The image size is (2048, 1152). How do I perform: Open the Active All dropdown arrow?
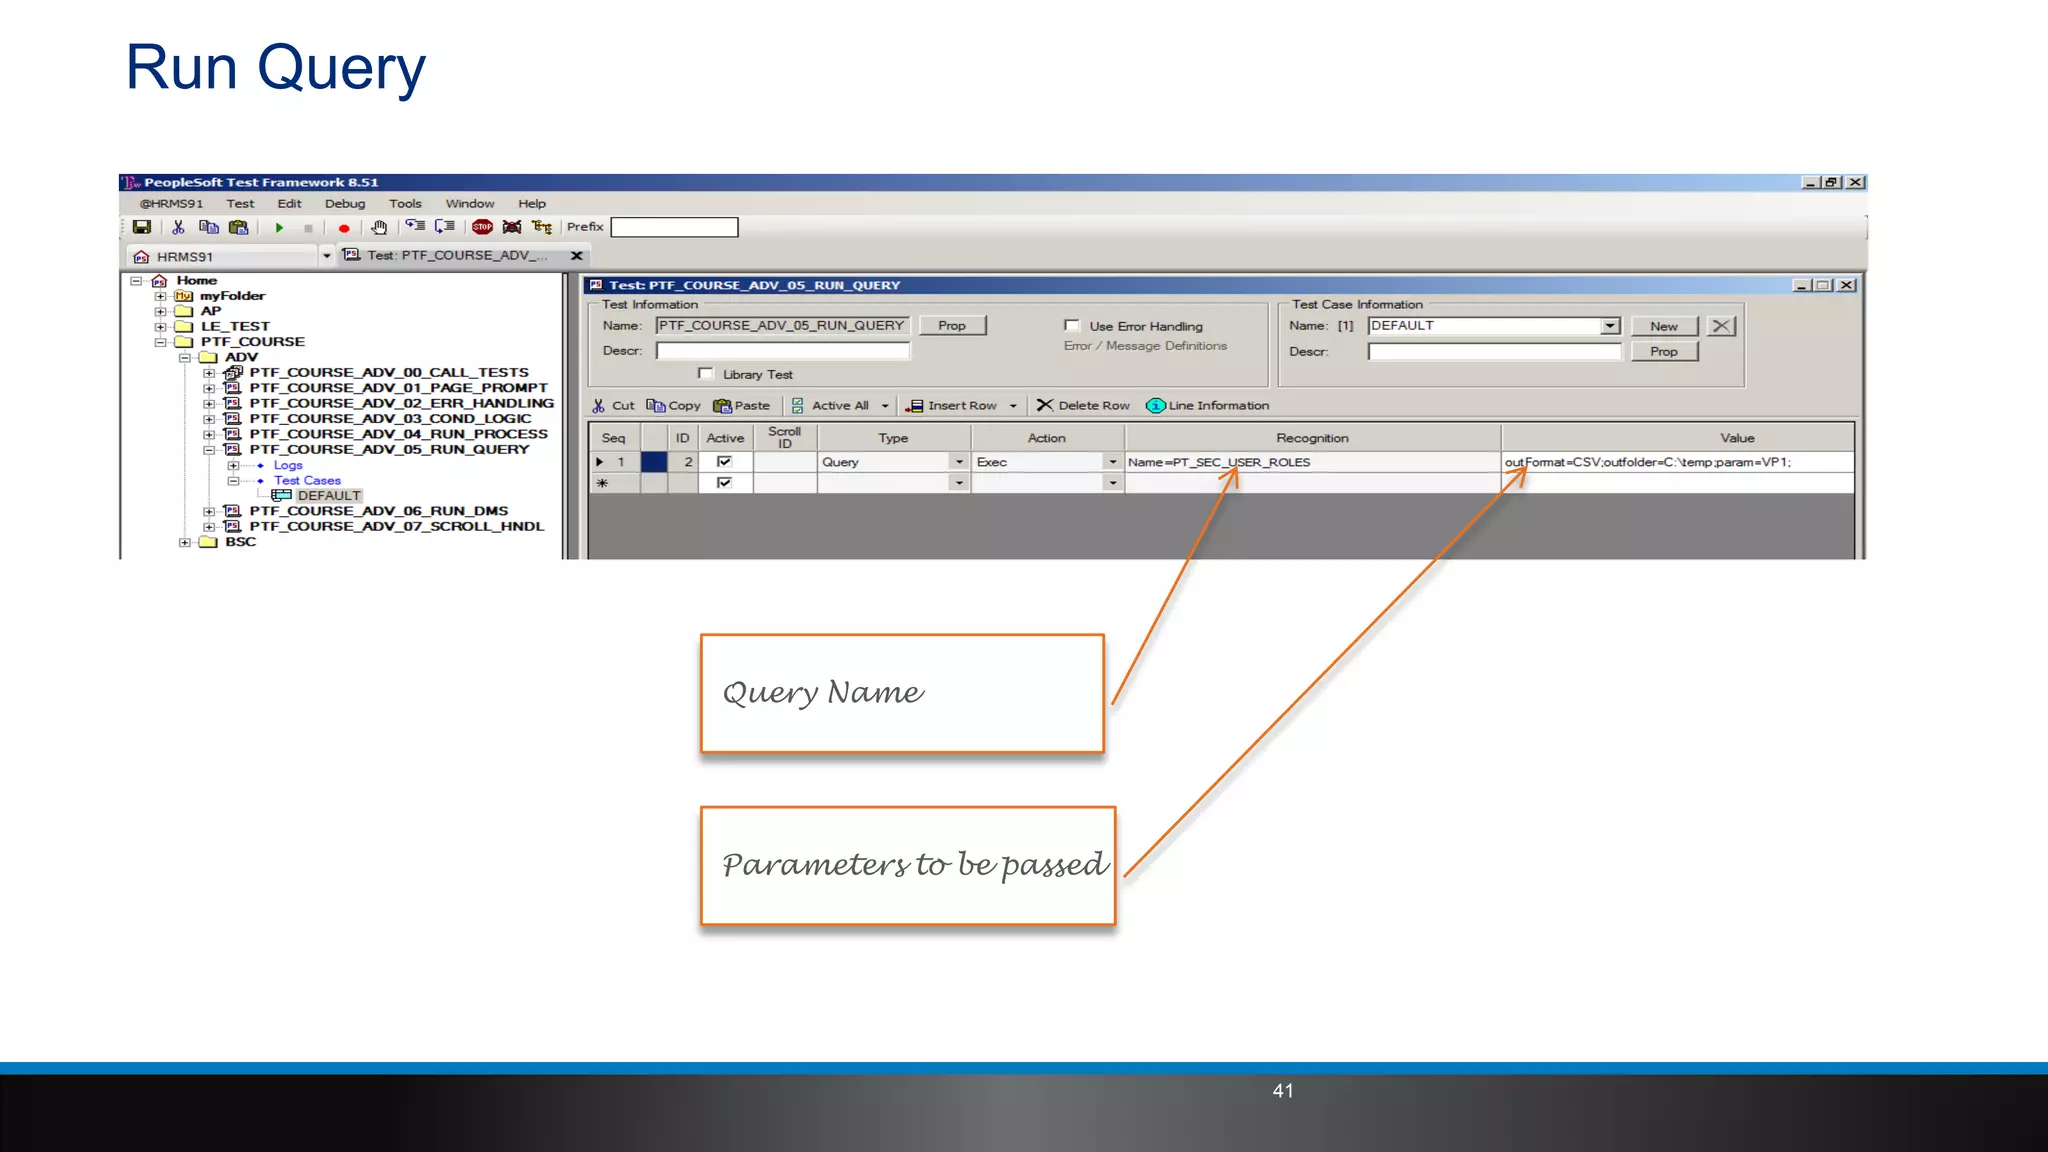pyautogui.click(x=885, y=406)
